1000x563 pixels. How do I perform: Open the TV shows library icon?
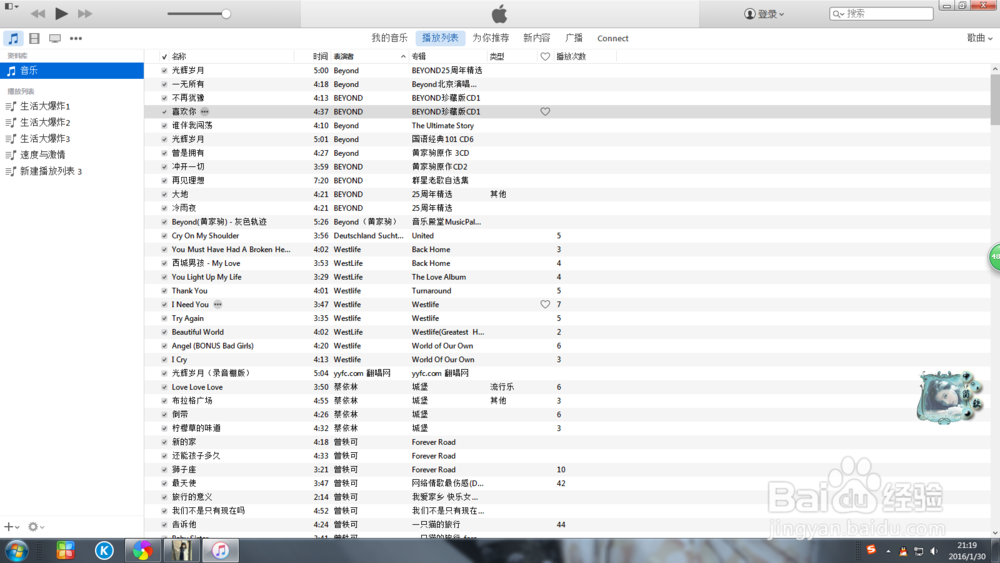tap(55, 38)
